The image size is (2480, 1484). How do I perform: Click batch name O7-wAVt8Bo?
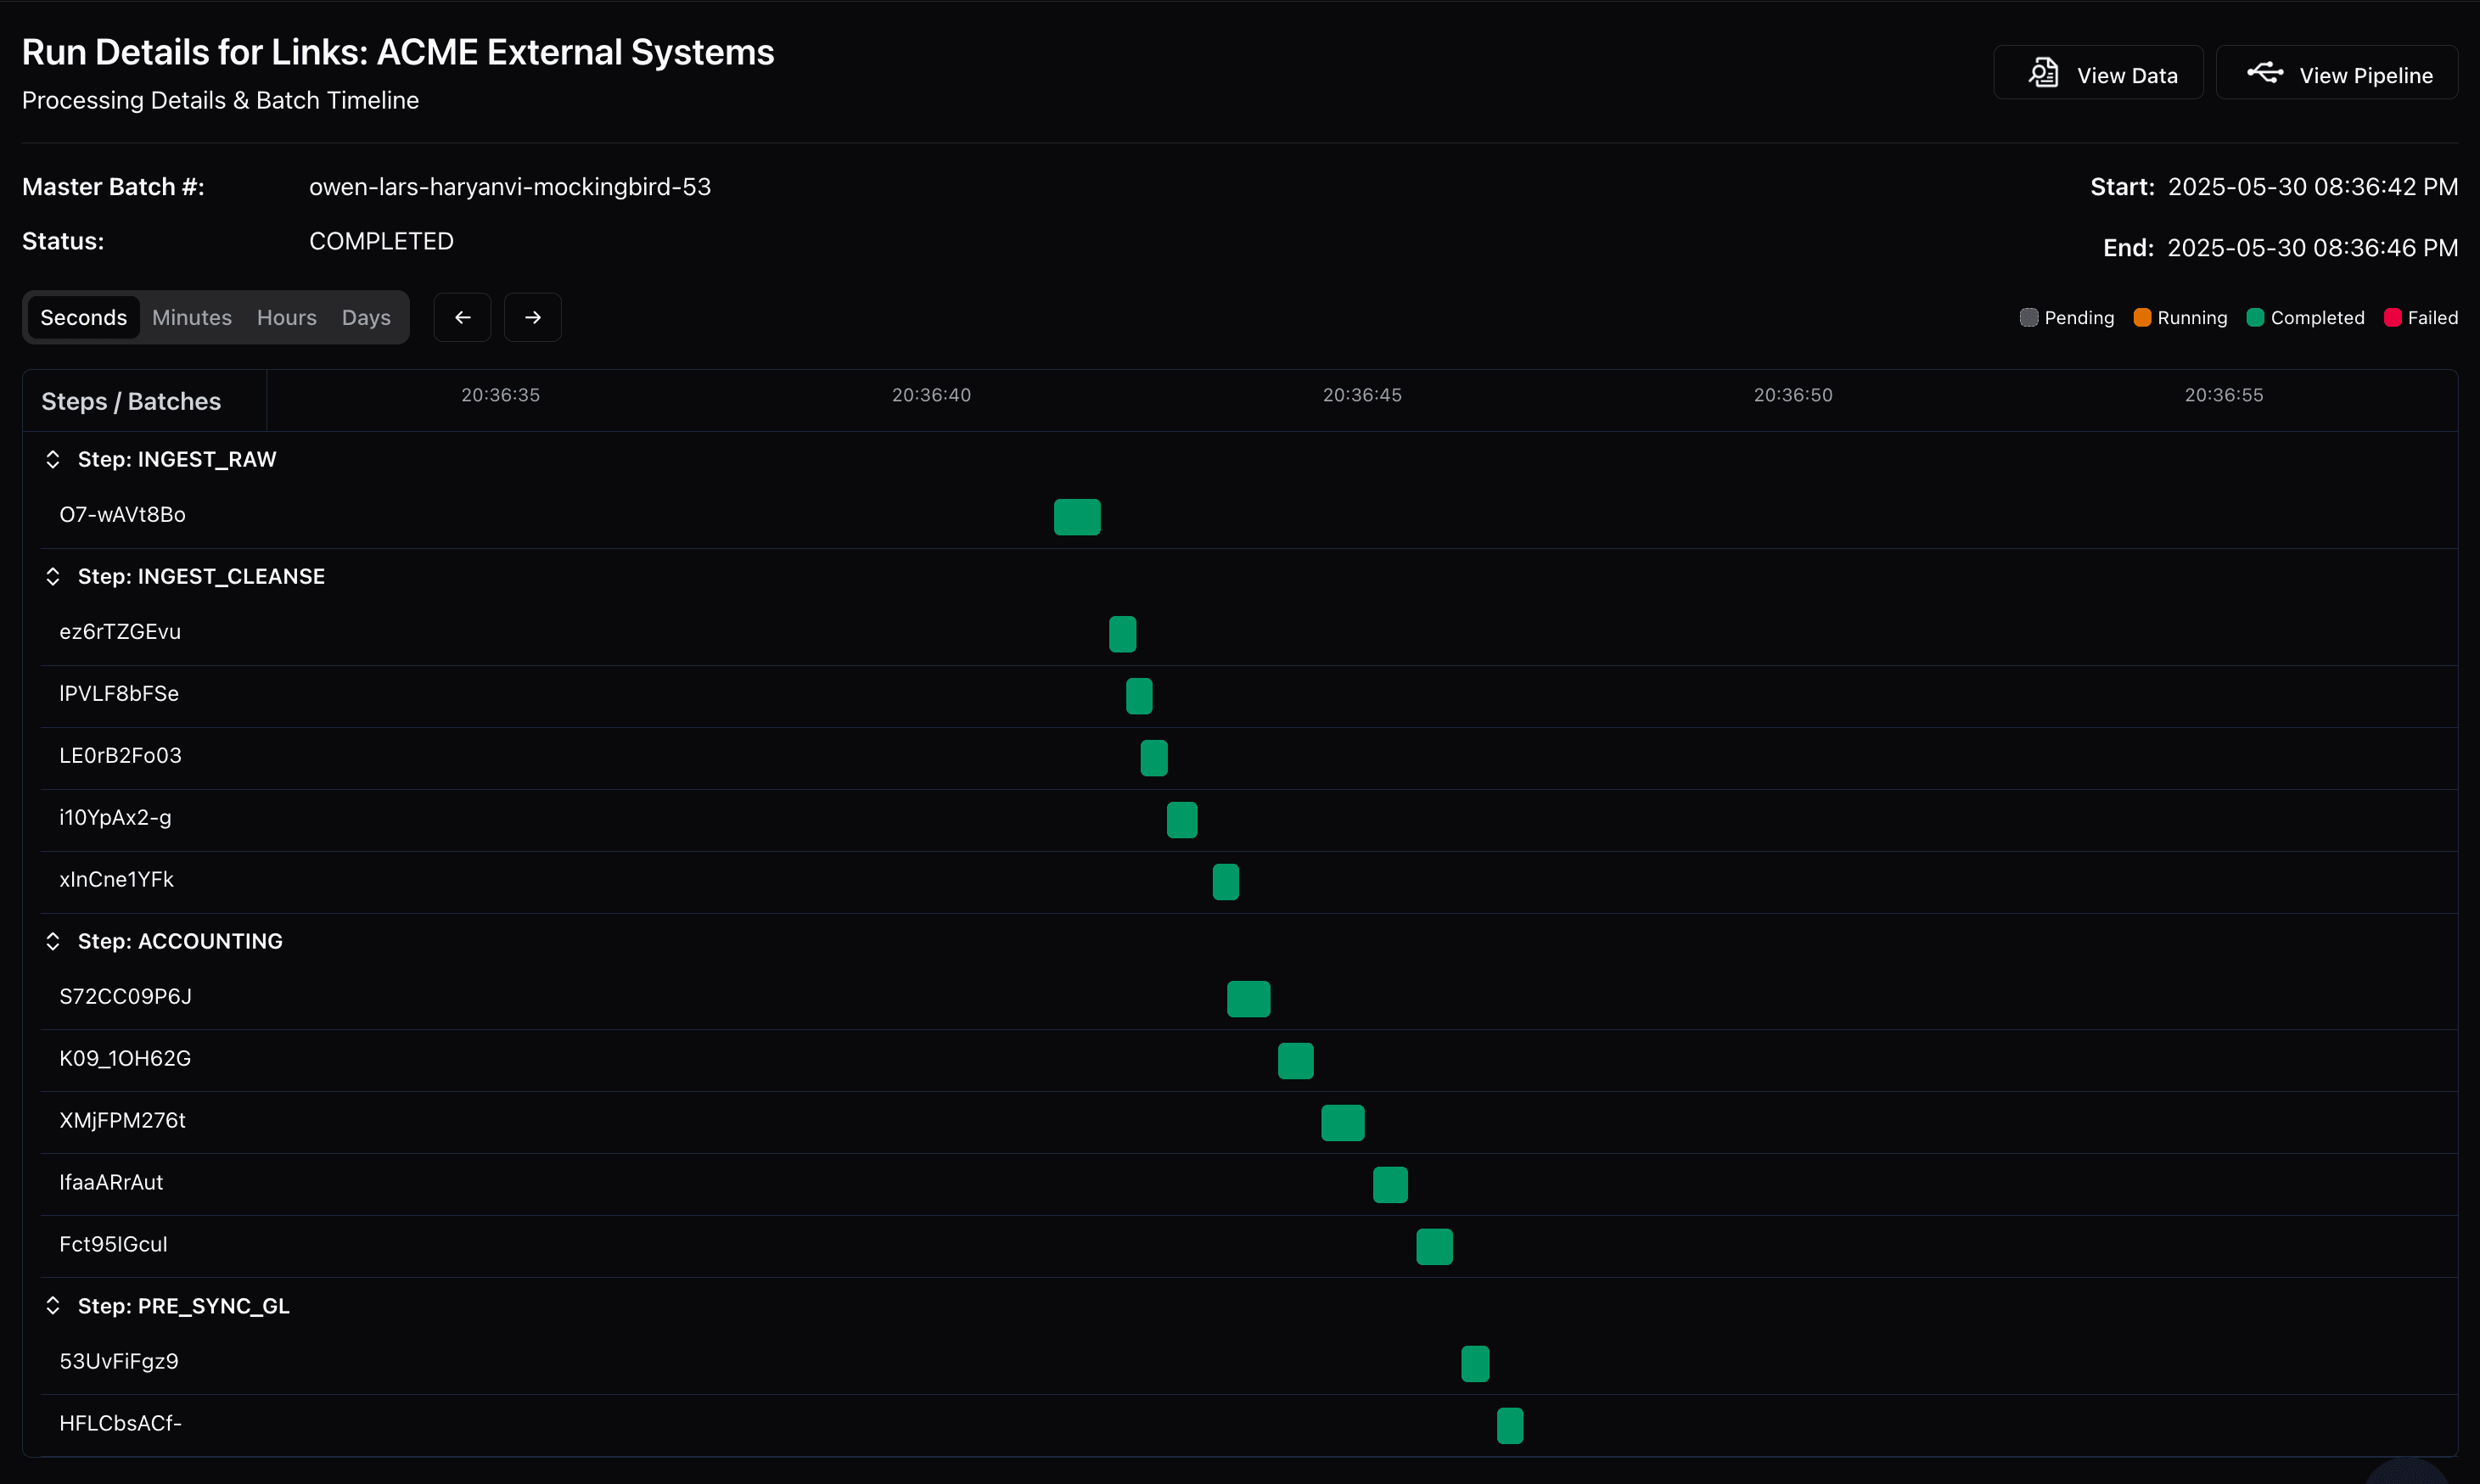123,514
